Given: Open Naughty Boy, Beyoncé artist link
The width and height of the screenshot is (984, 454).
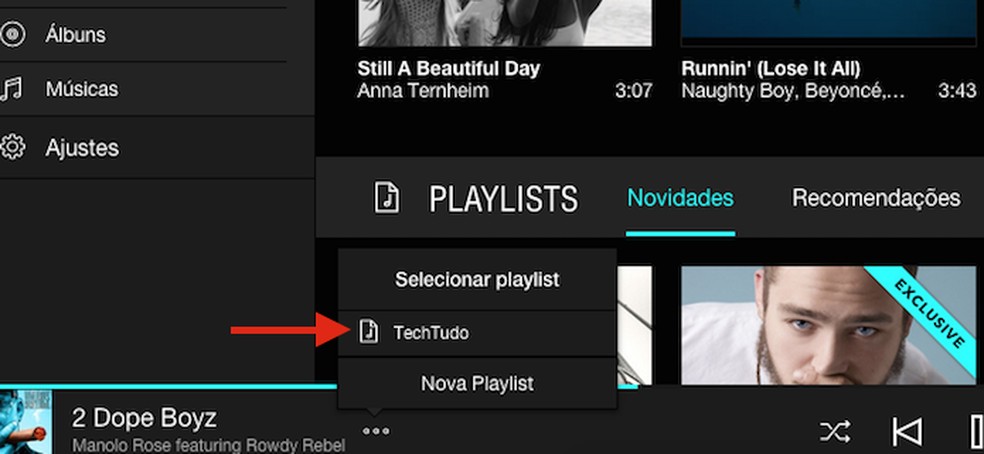Looking at the screenshot, I should 793,92.
